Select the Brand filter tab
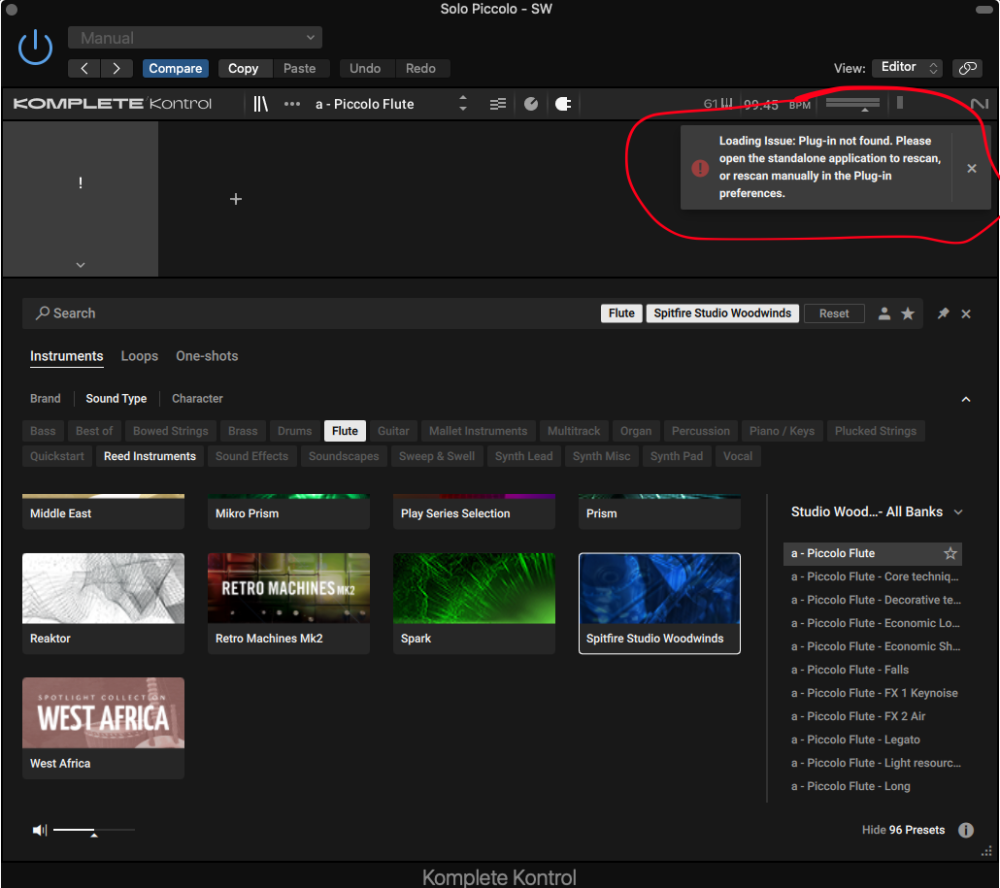 pos(45,399)
